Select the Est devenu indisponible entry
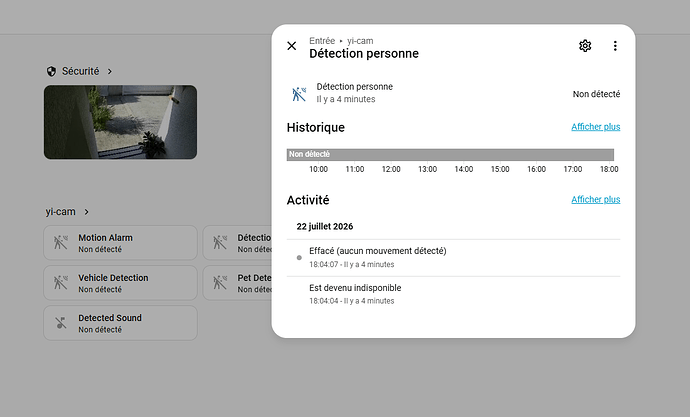The height and width of the screenshot is (417, 690). coord(453,294)
